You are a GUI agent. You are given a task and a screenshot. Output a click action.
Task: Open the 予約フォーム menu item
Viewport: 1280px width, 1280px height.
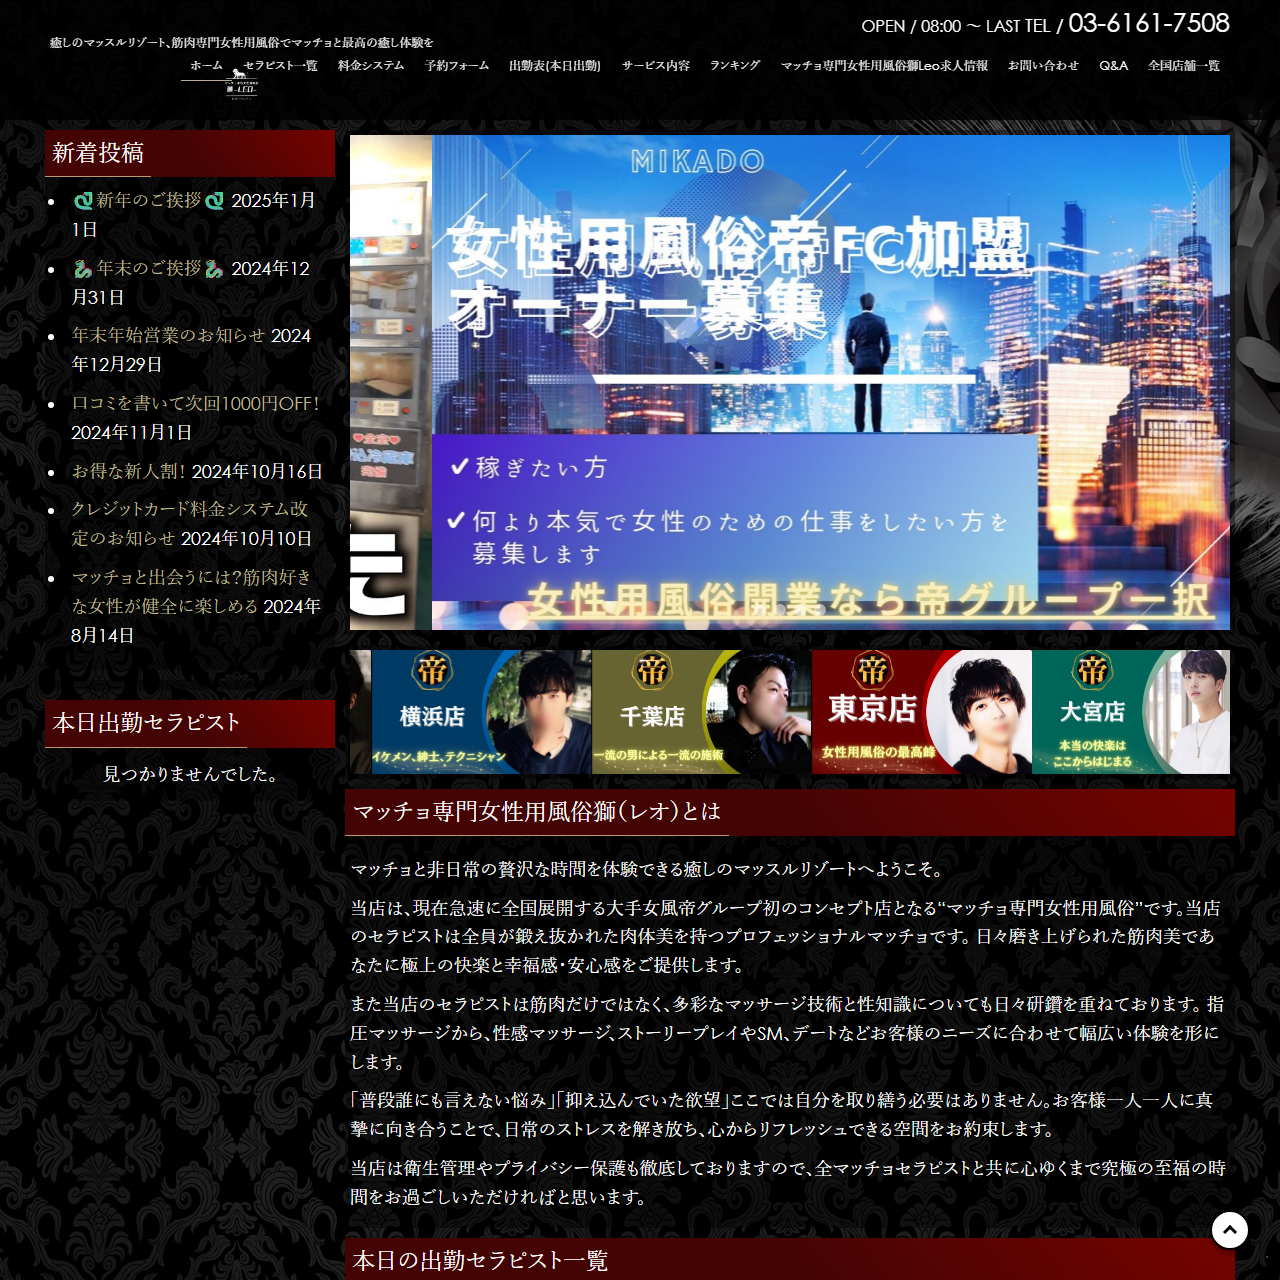457,65
